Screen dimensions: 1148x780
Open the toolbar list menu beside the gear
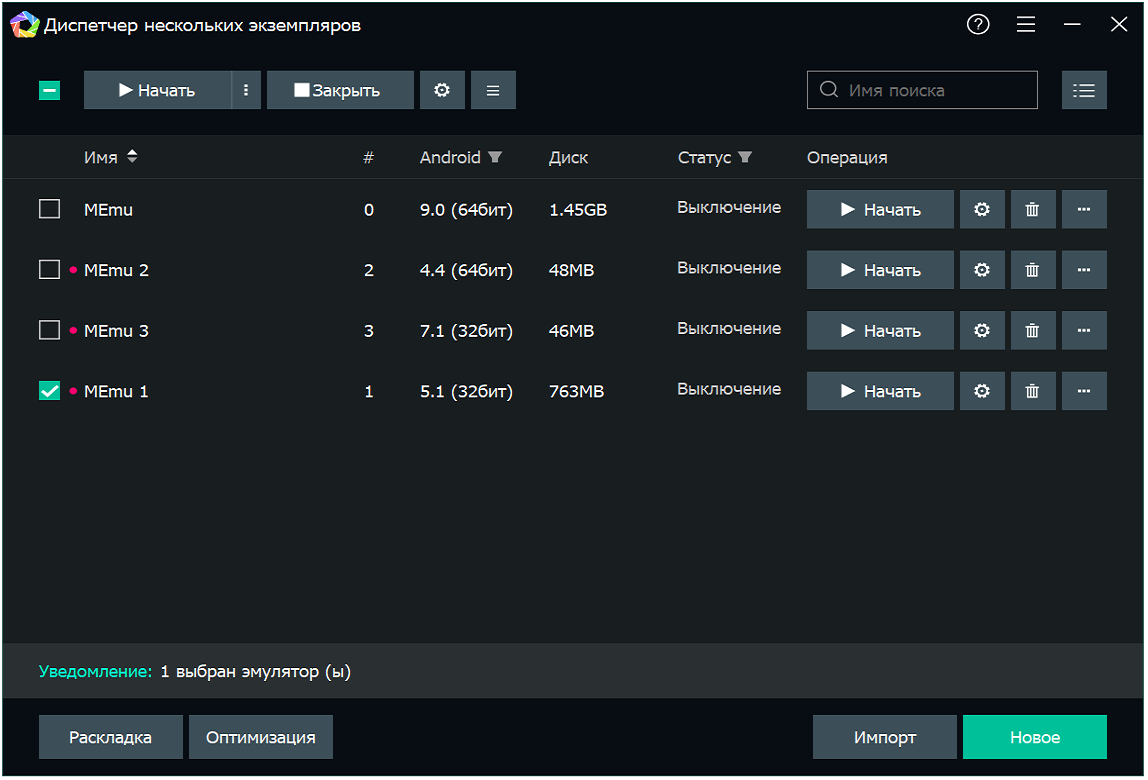493,90
